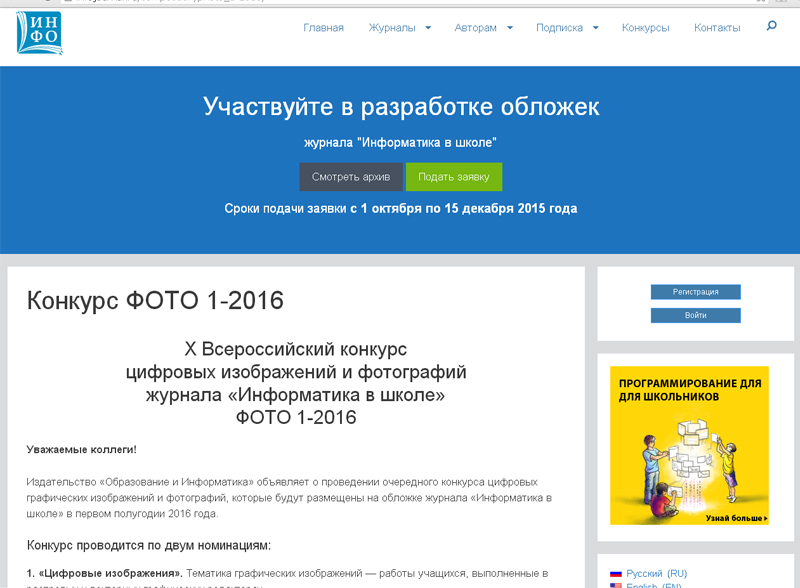Click banner heading Участвуйте в разработке обложек

[x=401, y=106]
